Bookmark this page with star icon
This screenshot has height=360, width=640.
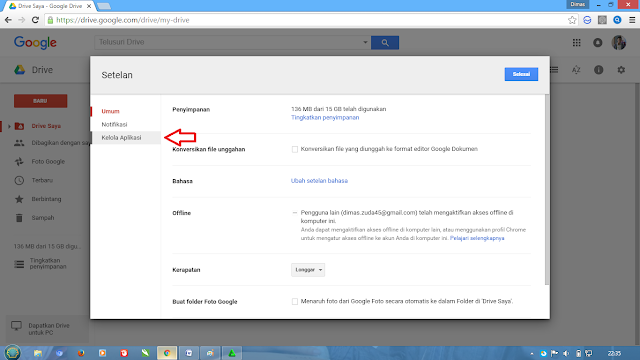pyautogui.click(x=572, y=20)
